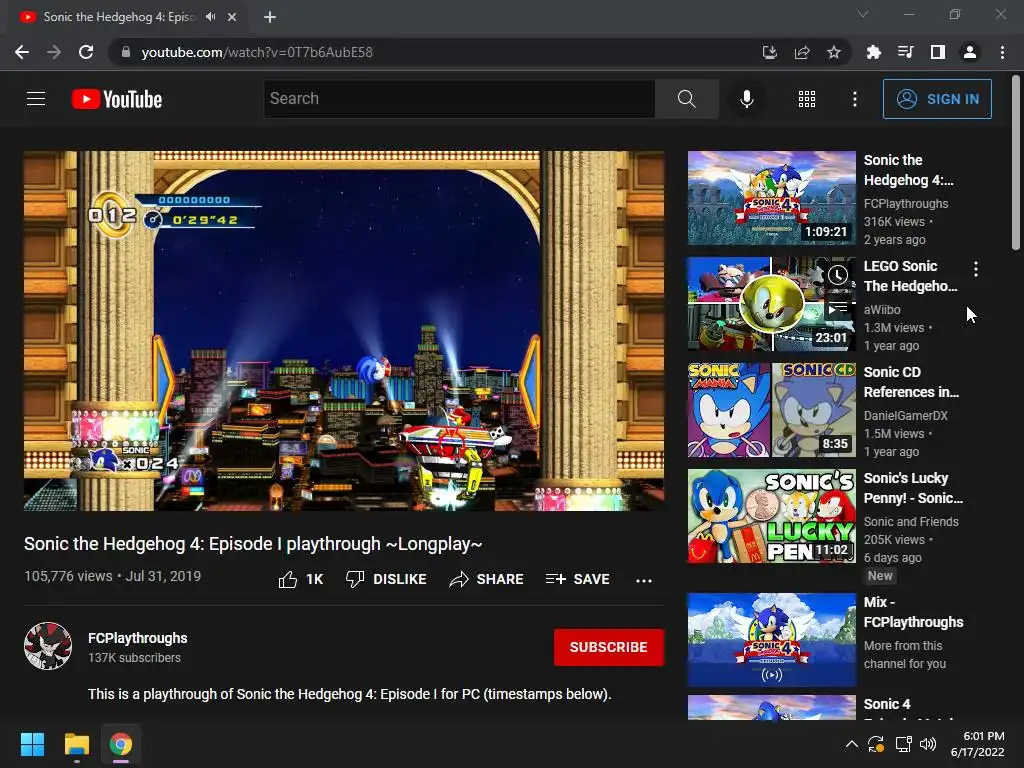Screen dimensions: 1024x768
Task: Reload the YouTube page
Action: coord(86,52)
